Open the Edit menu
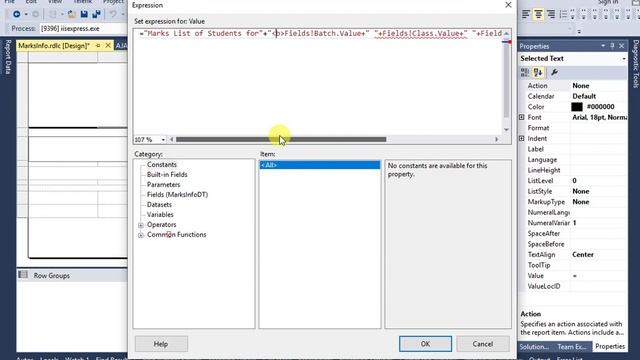This screenshot has height=360, width=640. coord(31,2)
